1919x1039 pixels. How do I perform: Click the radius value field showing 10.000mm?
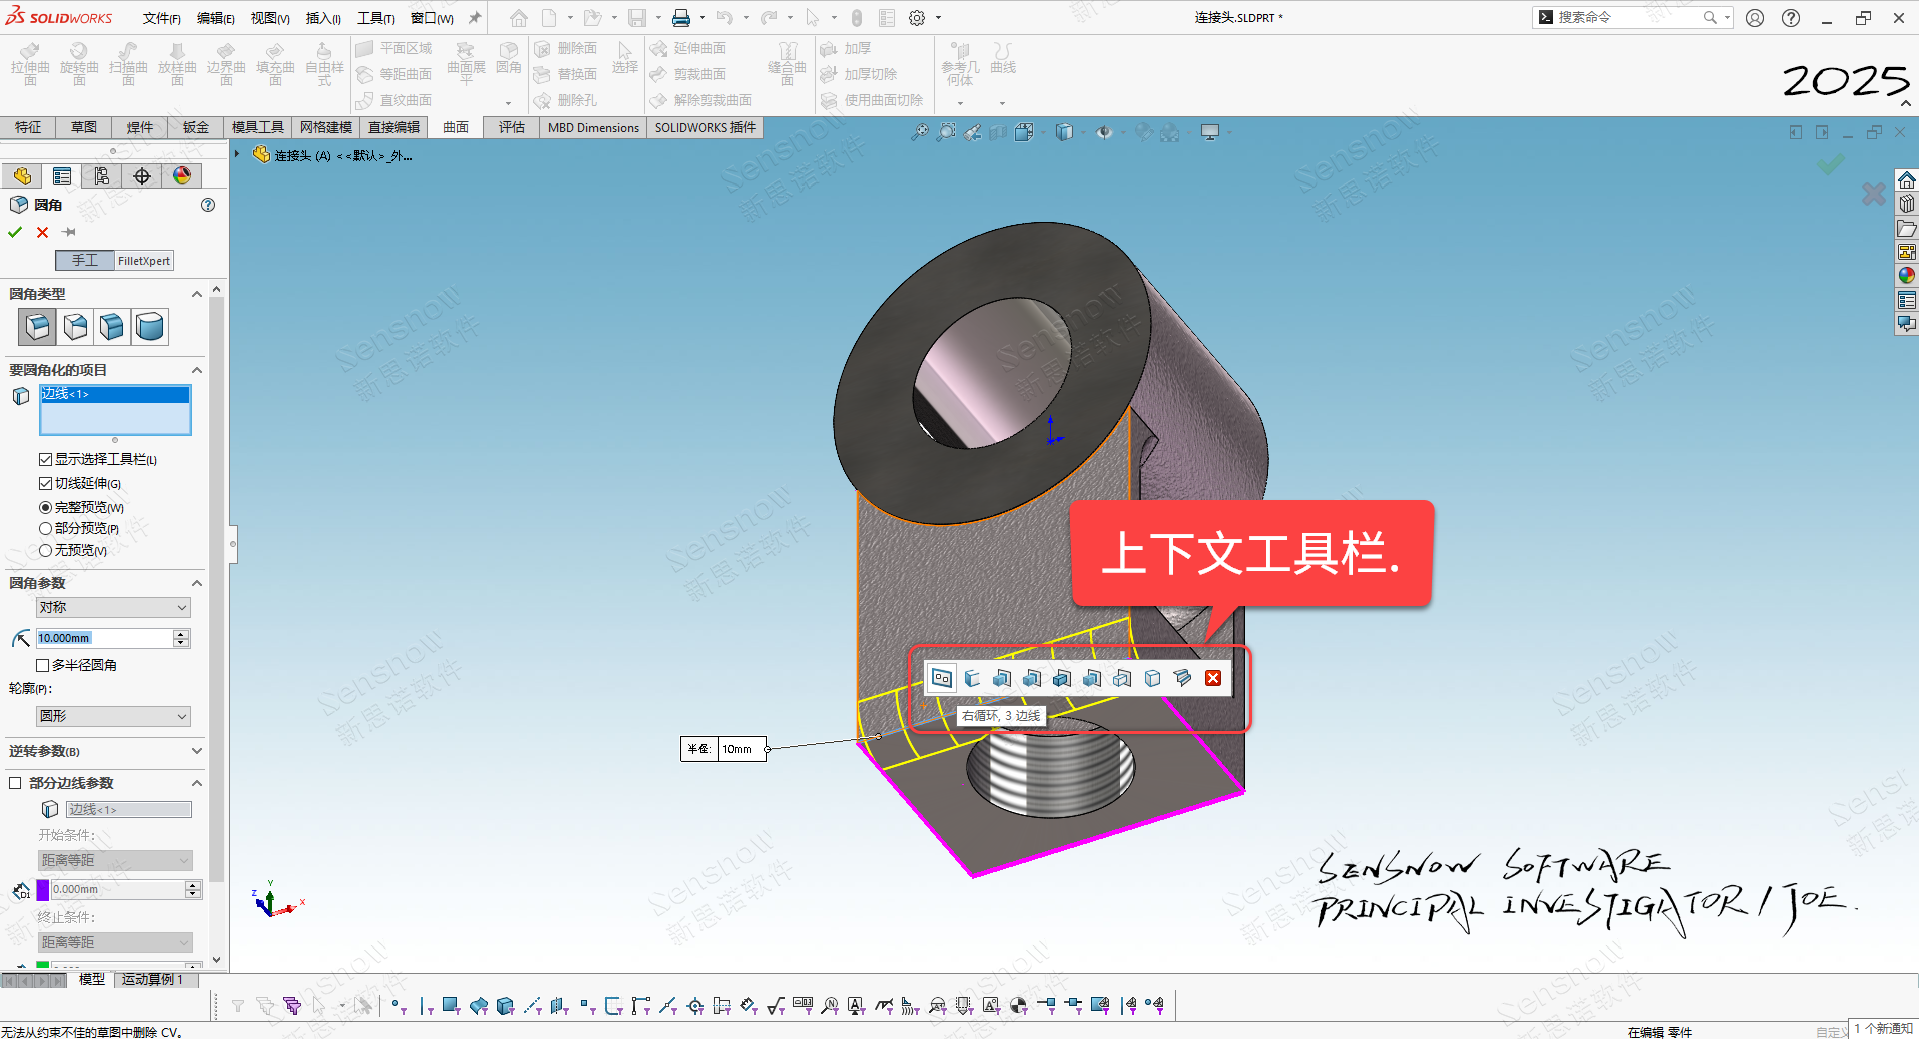click(103, 638)
